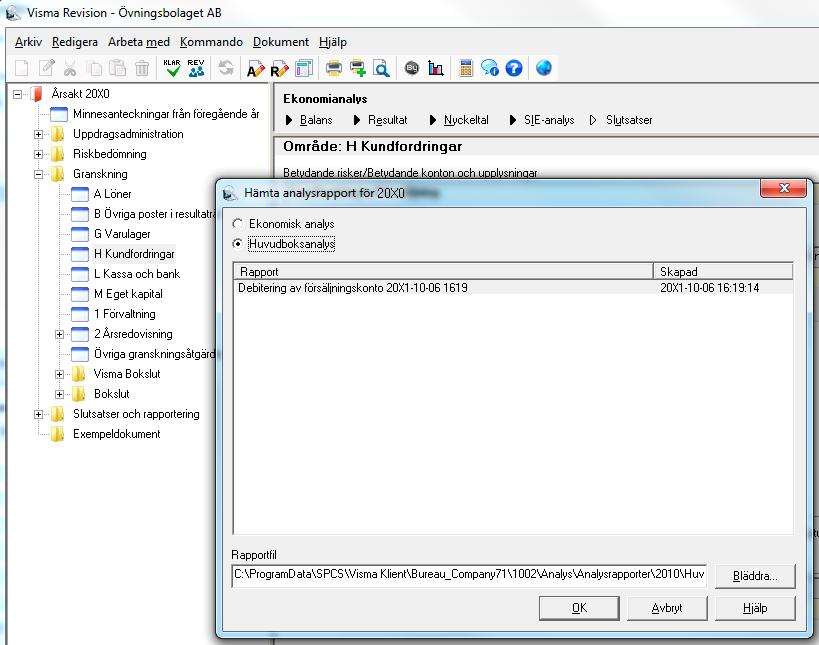The width and height of the screenshot is (819, 645).
Task: Select the Huvudboksanalys radio button
Action: (238, 243)
